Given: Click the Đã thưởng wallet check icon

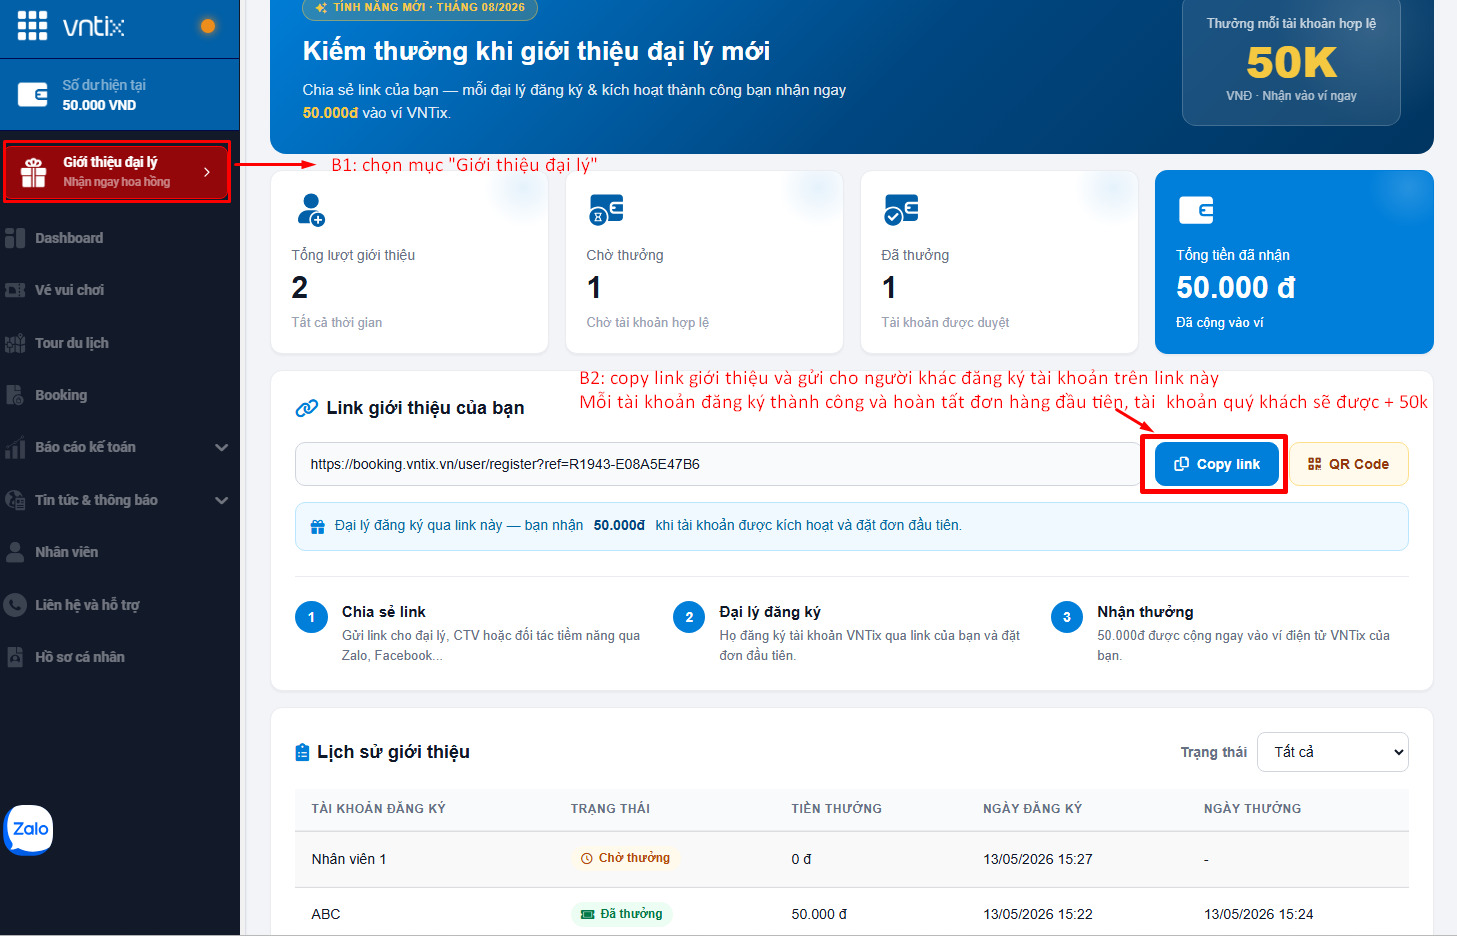Looking at the screenshot, I should point(901,210).
